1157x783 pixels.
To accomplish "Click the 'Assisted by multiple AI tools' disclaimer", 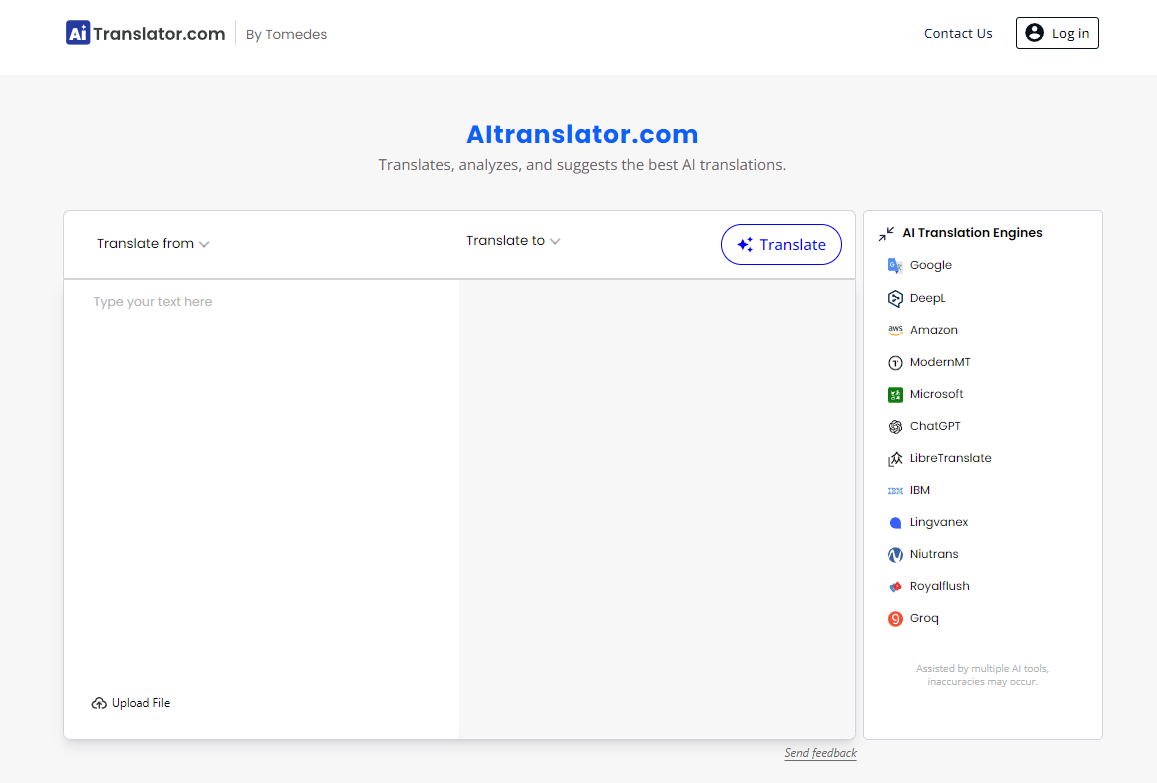I will (982, 675).
